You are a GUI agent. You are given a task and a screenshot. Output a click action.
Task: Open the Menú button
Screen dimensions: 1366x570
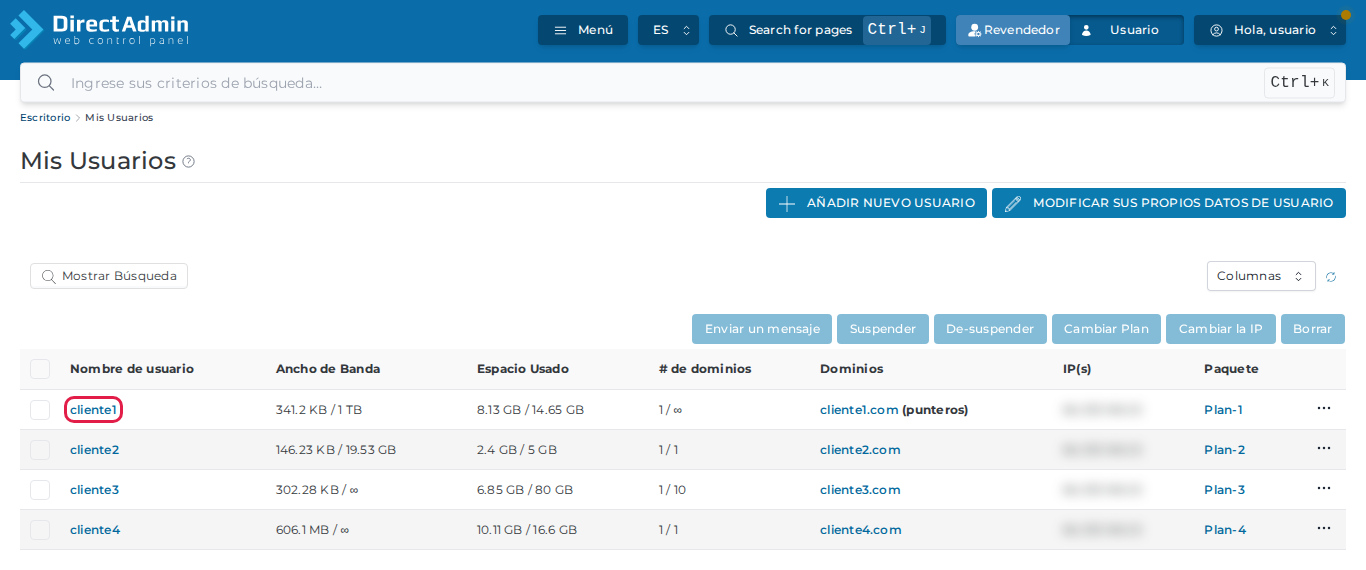583,30
